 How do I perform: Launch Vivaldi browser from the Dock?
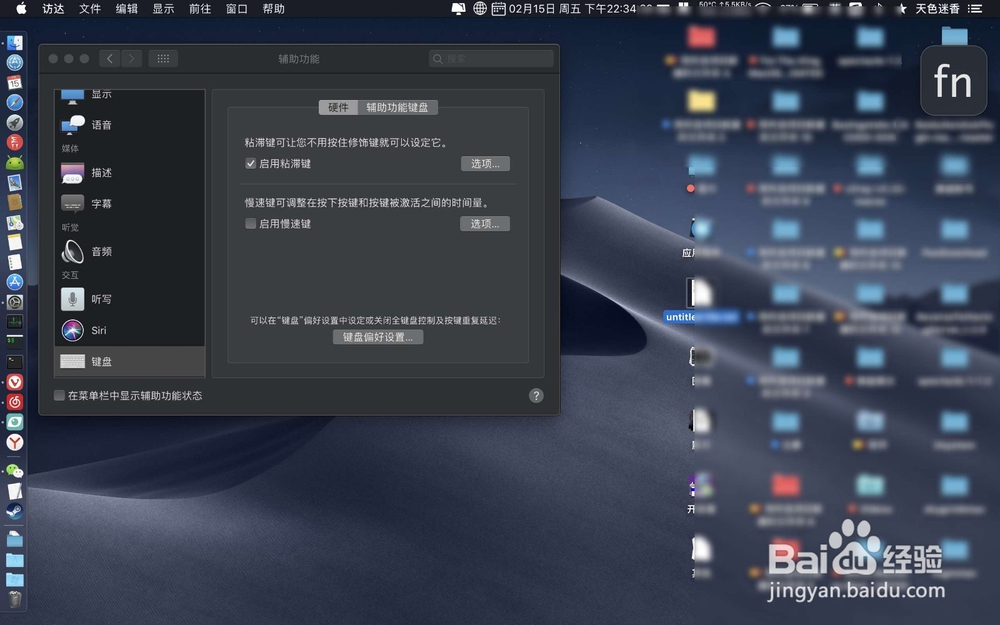point(15,382)
